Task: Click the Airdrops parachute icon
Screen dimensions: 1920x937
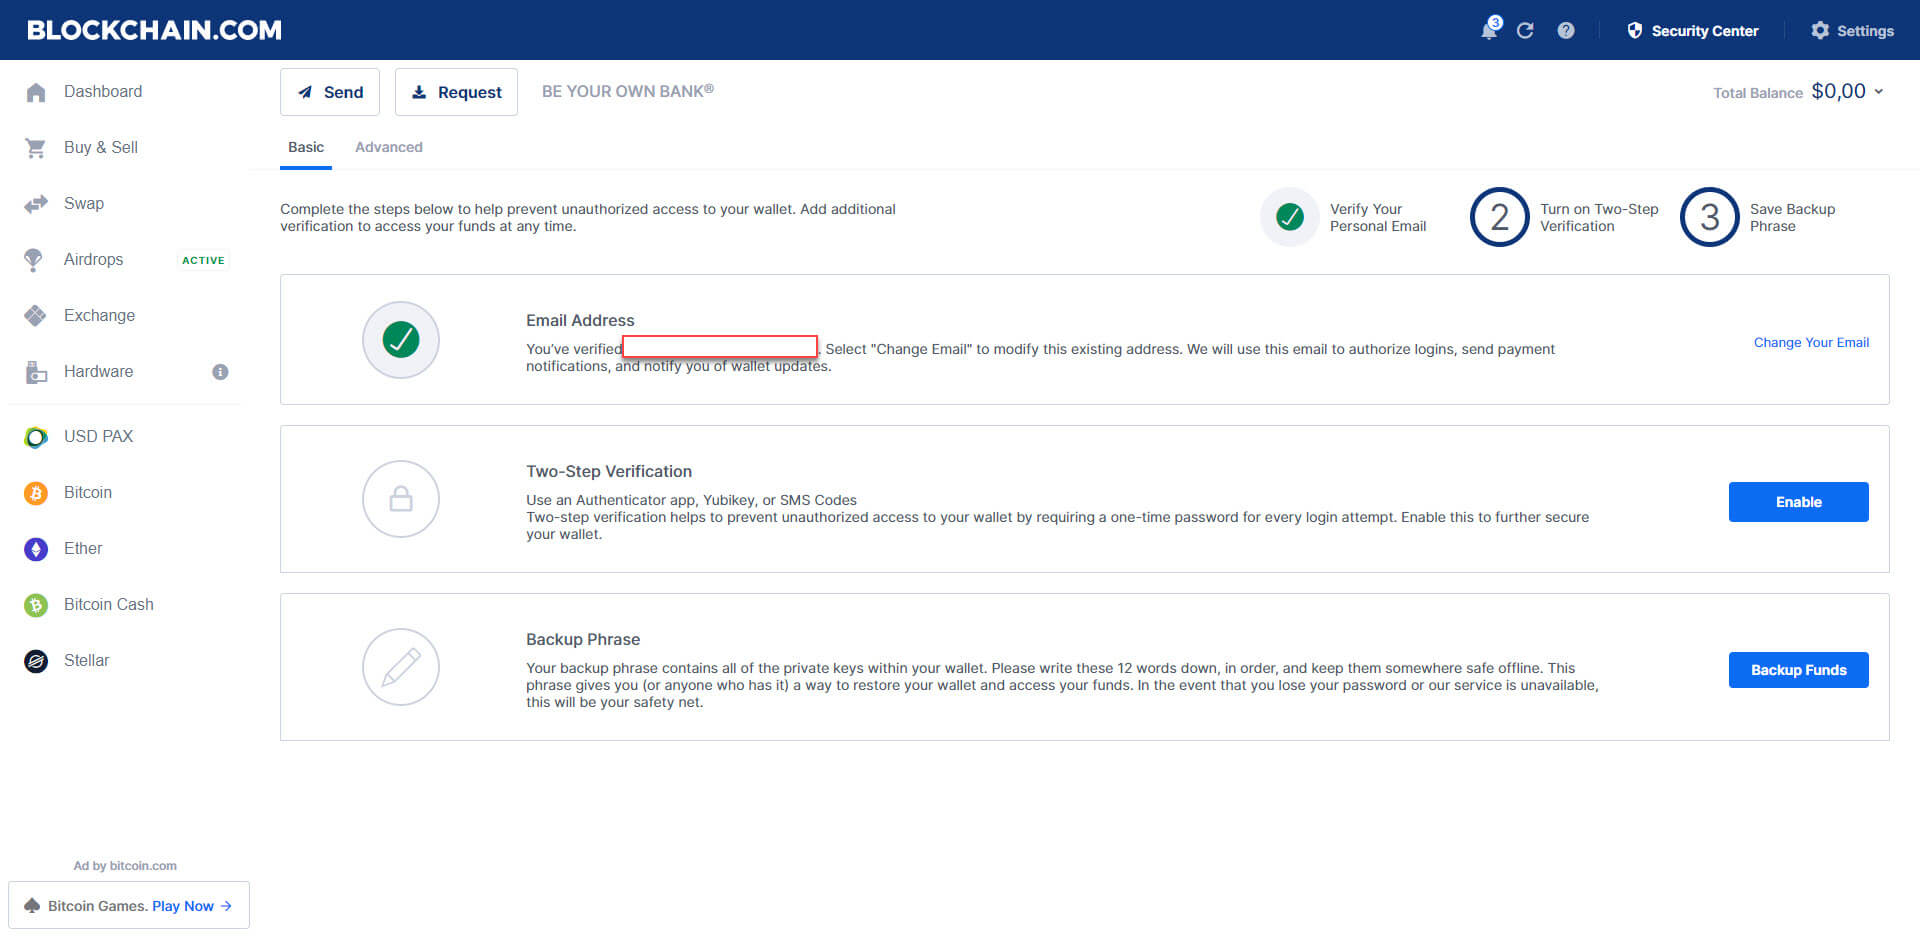Action: tap(33, 260)
